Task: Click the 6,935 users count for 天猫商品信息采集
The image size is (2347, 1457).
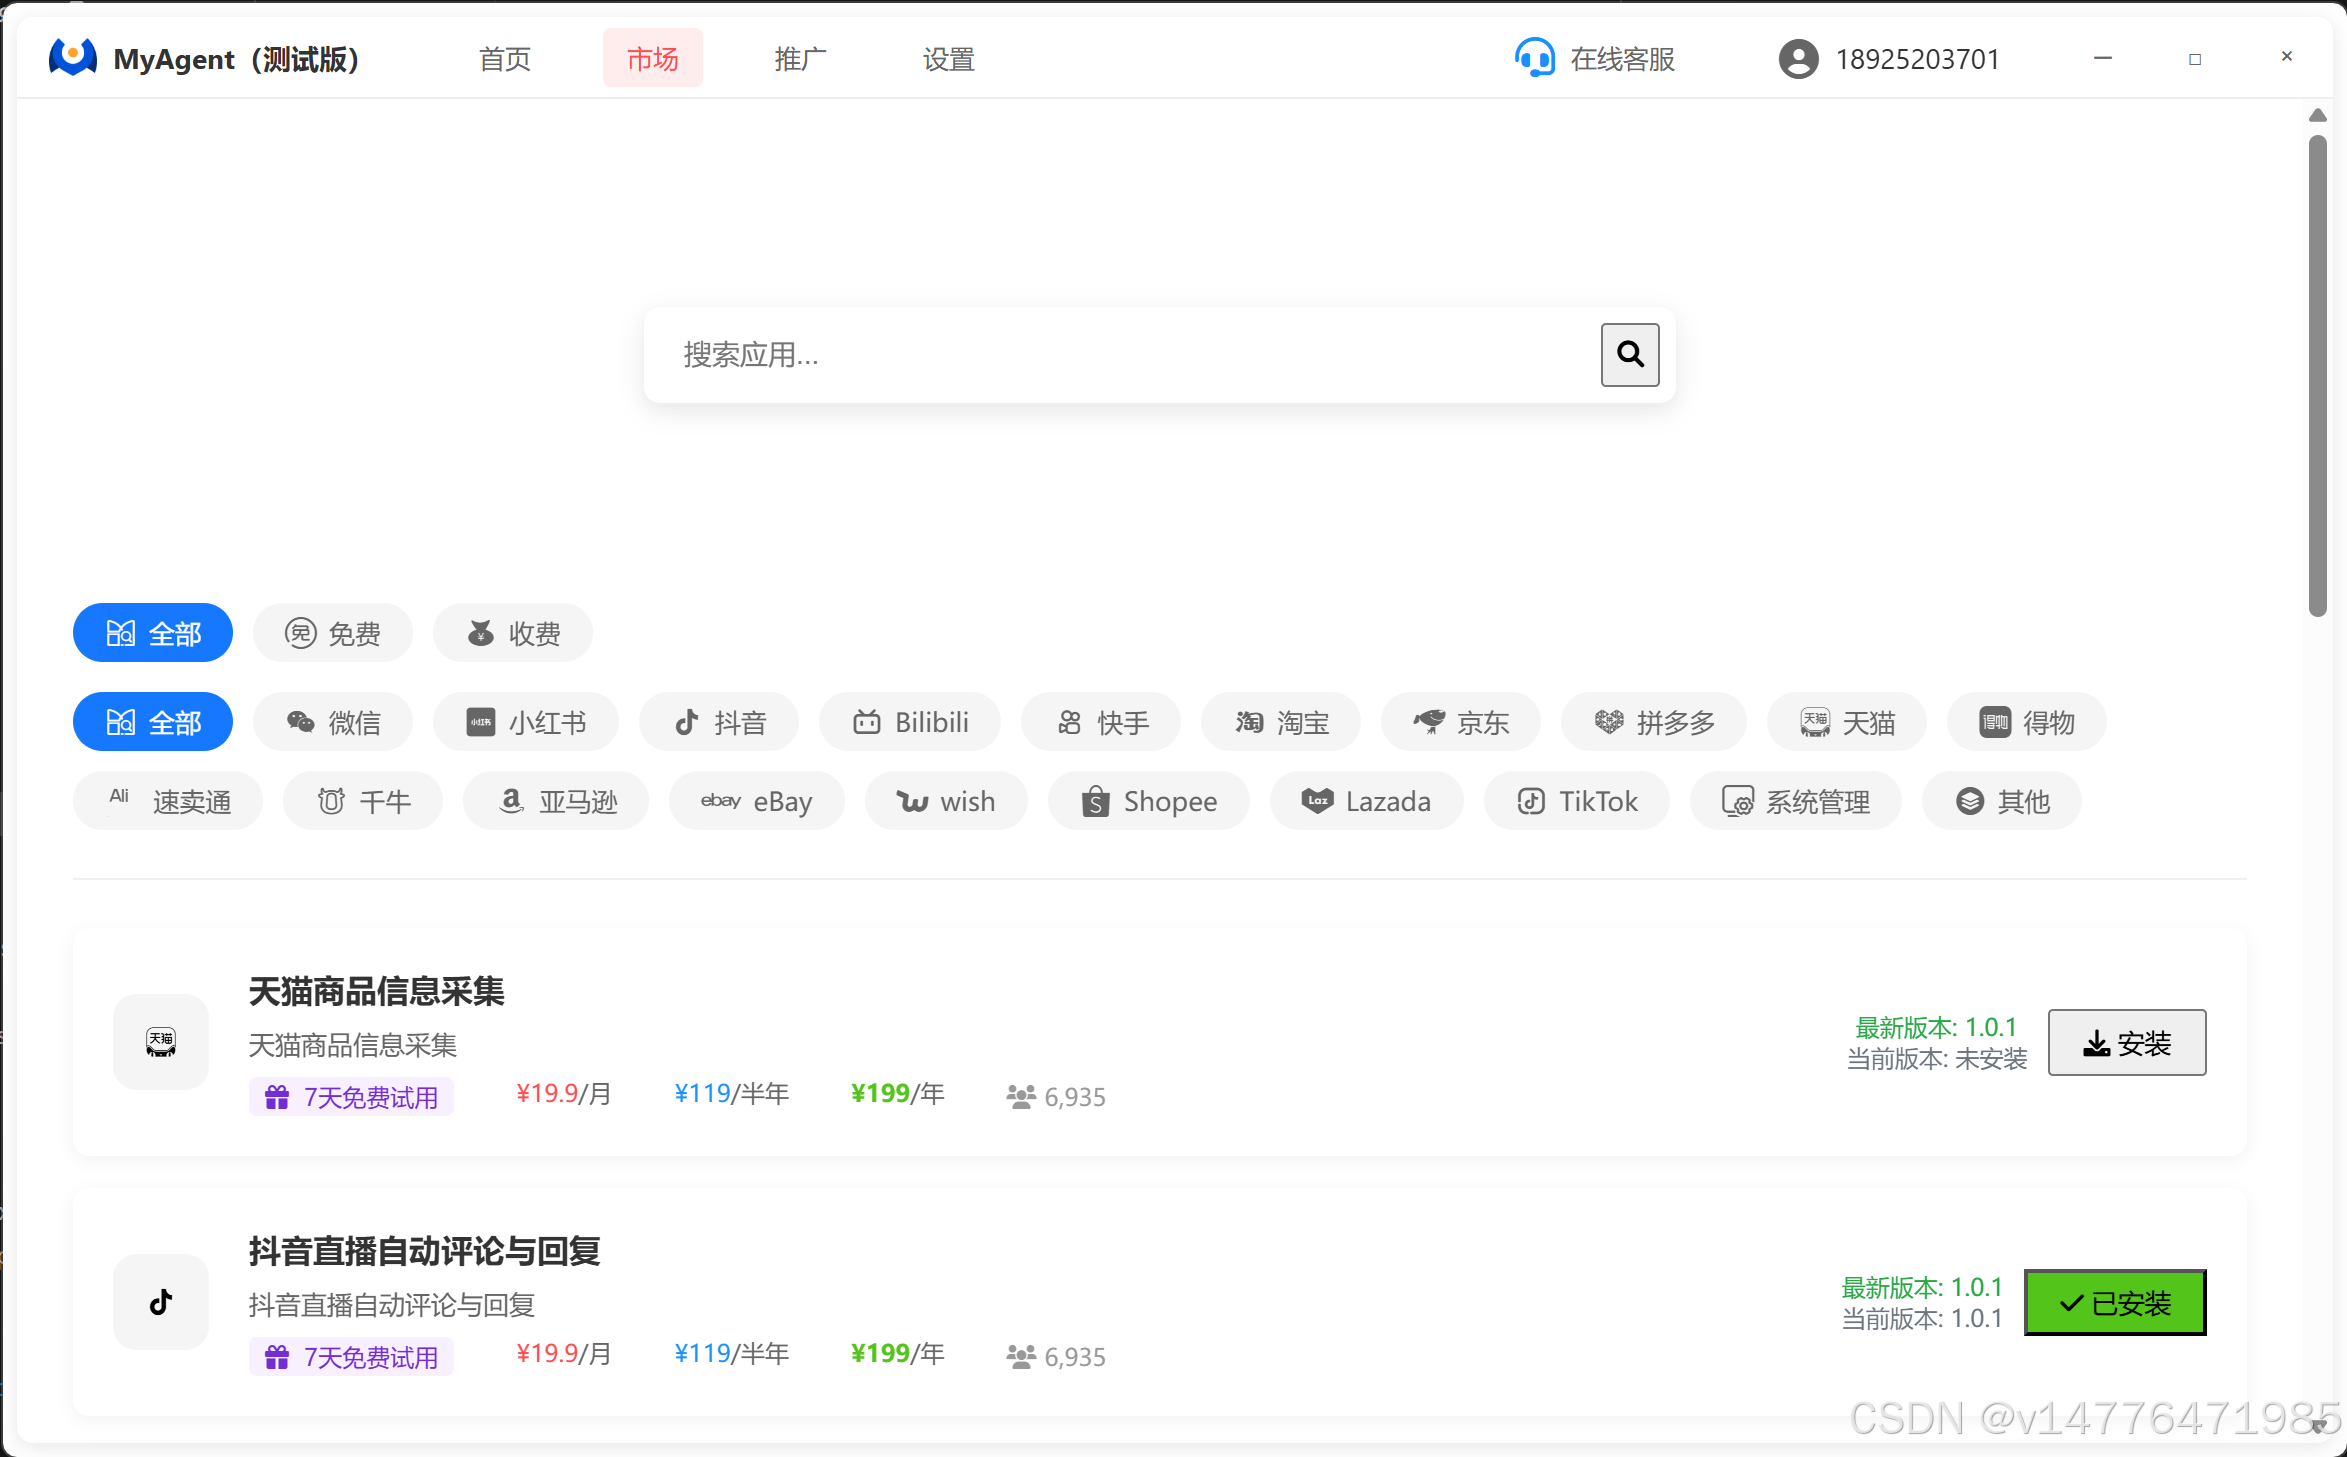Action: (1056, 1097)
